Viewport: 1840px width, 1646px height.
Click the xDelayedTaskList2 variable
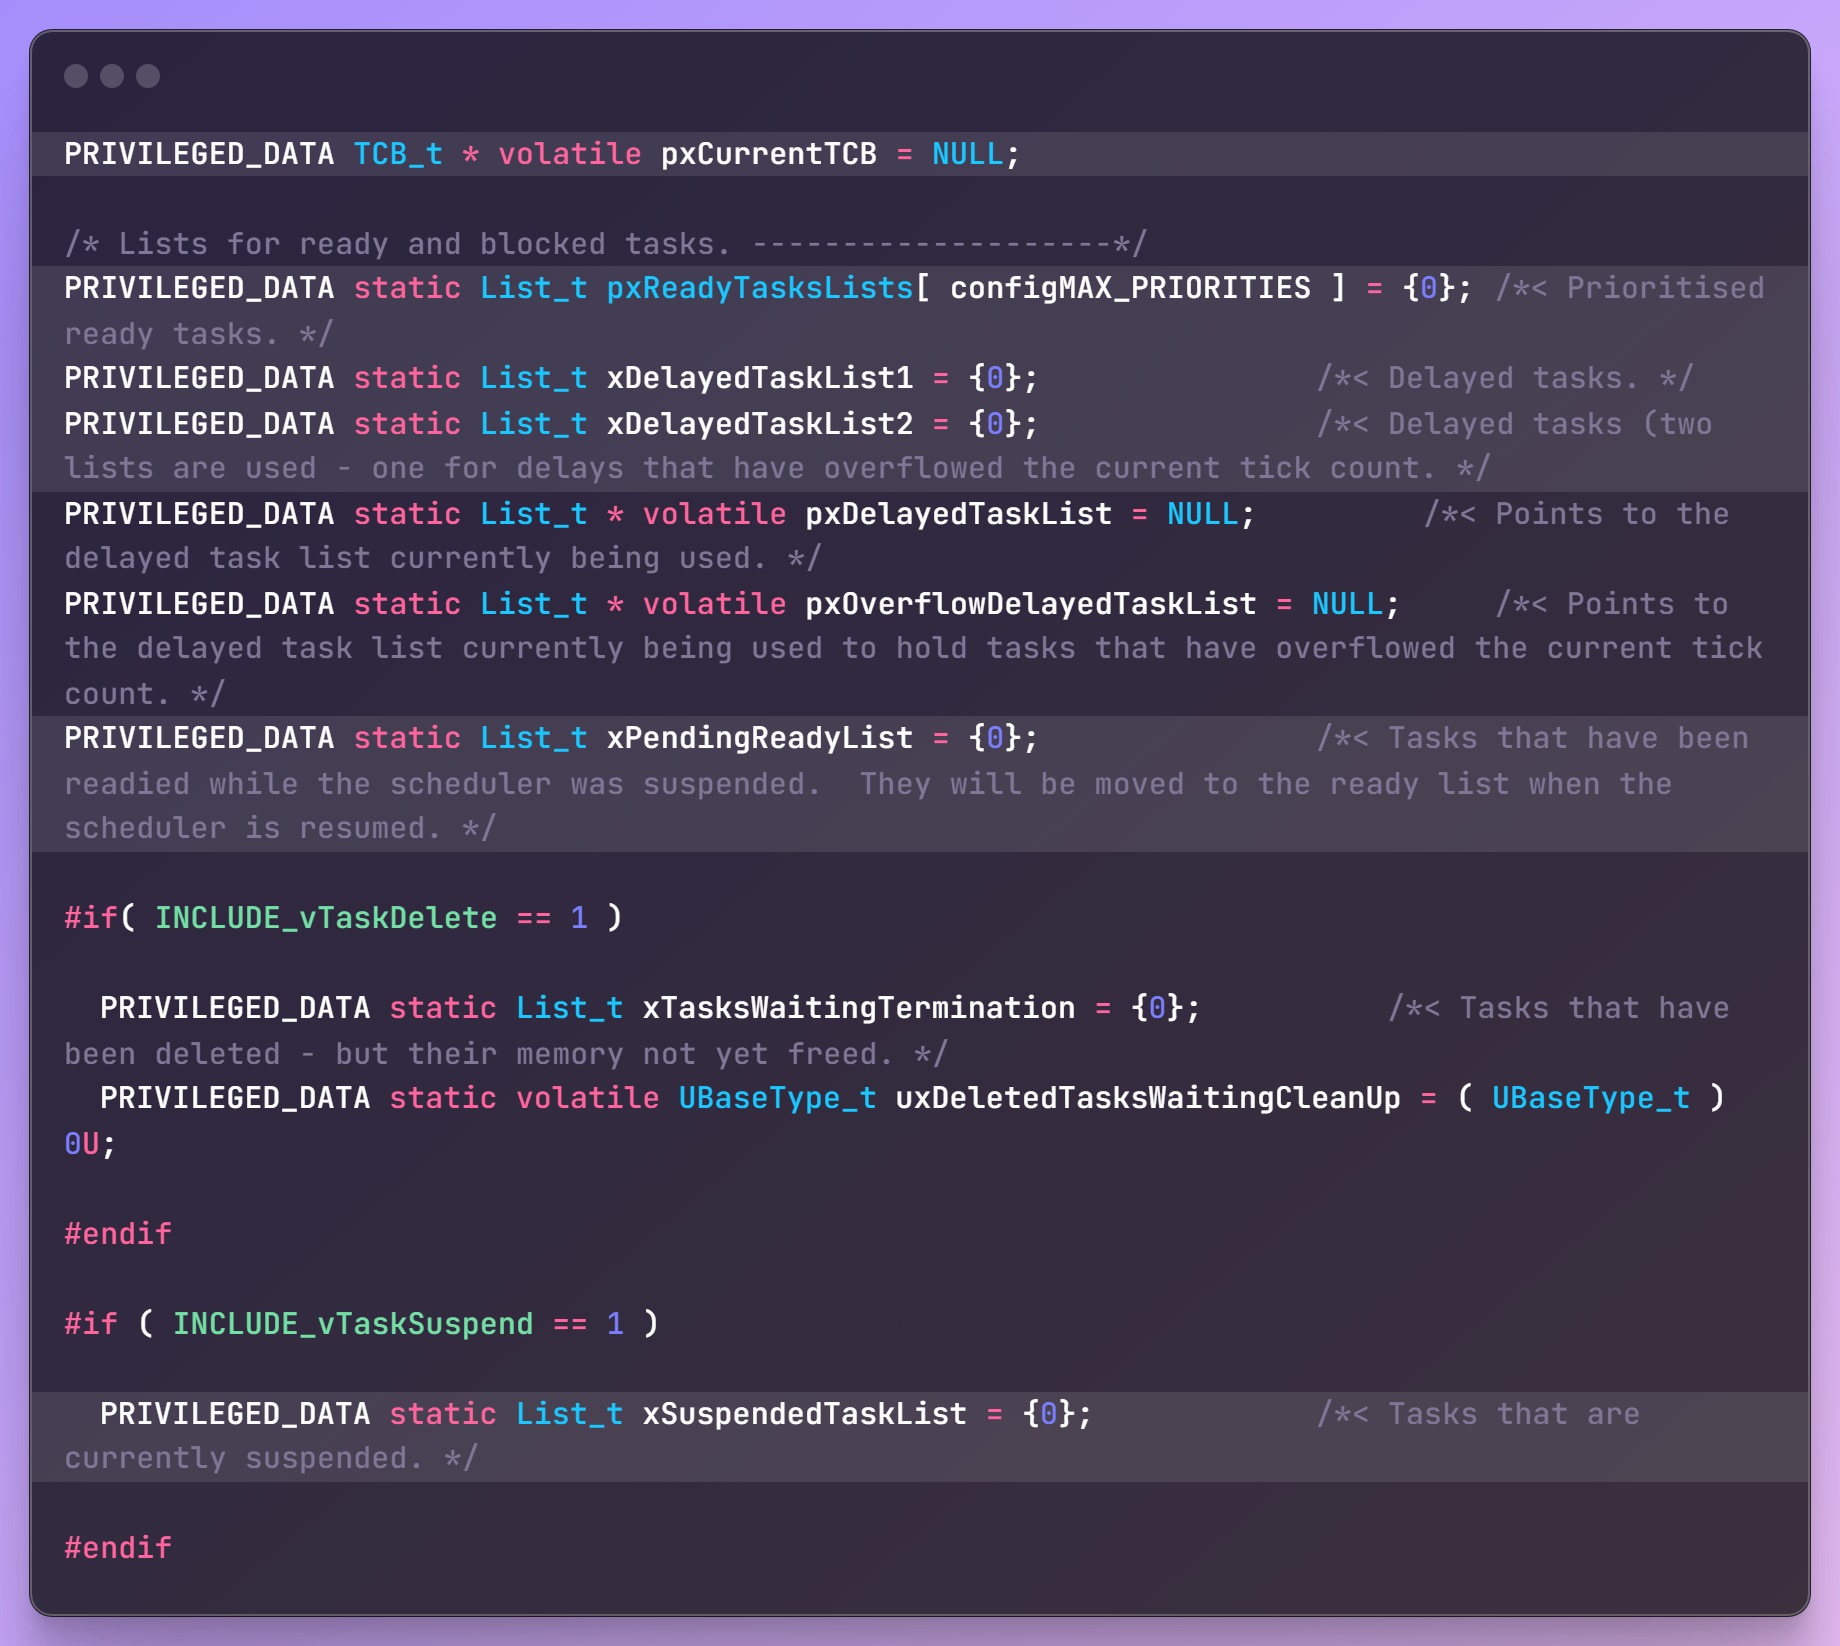(760, 424)
